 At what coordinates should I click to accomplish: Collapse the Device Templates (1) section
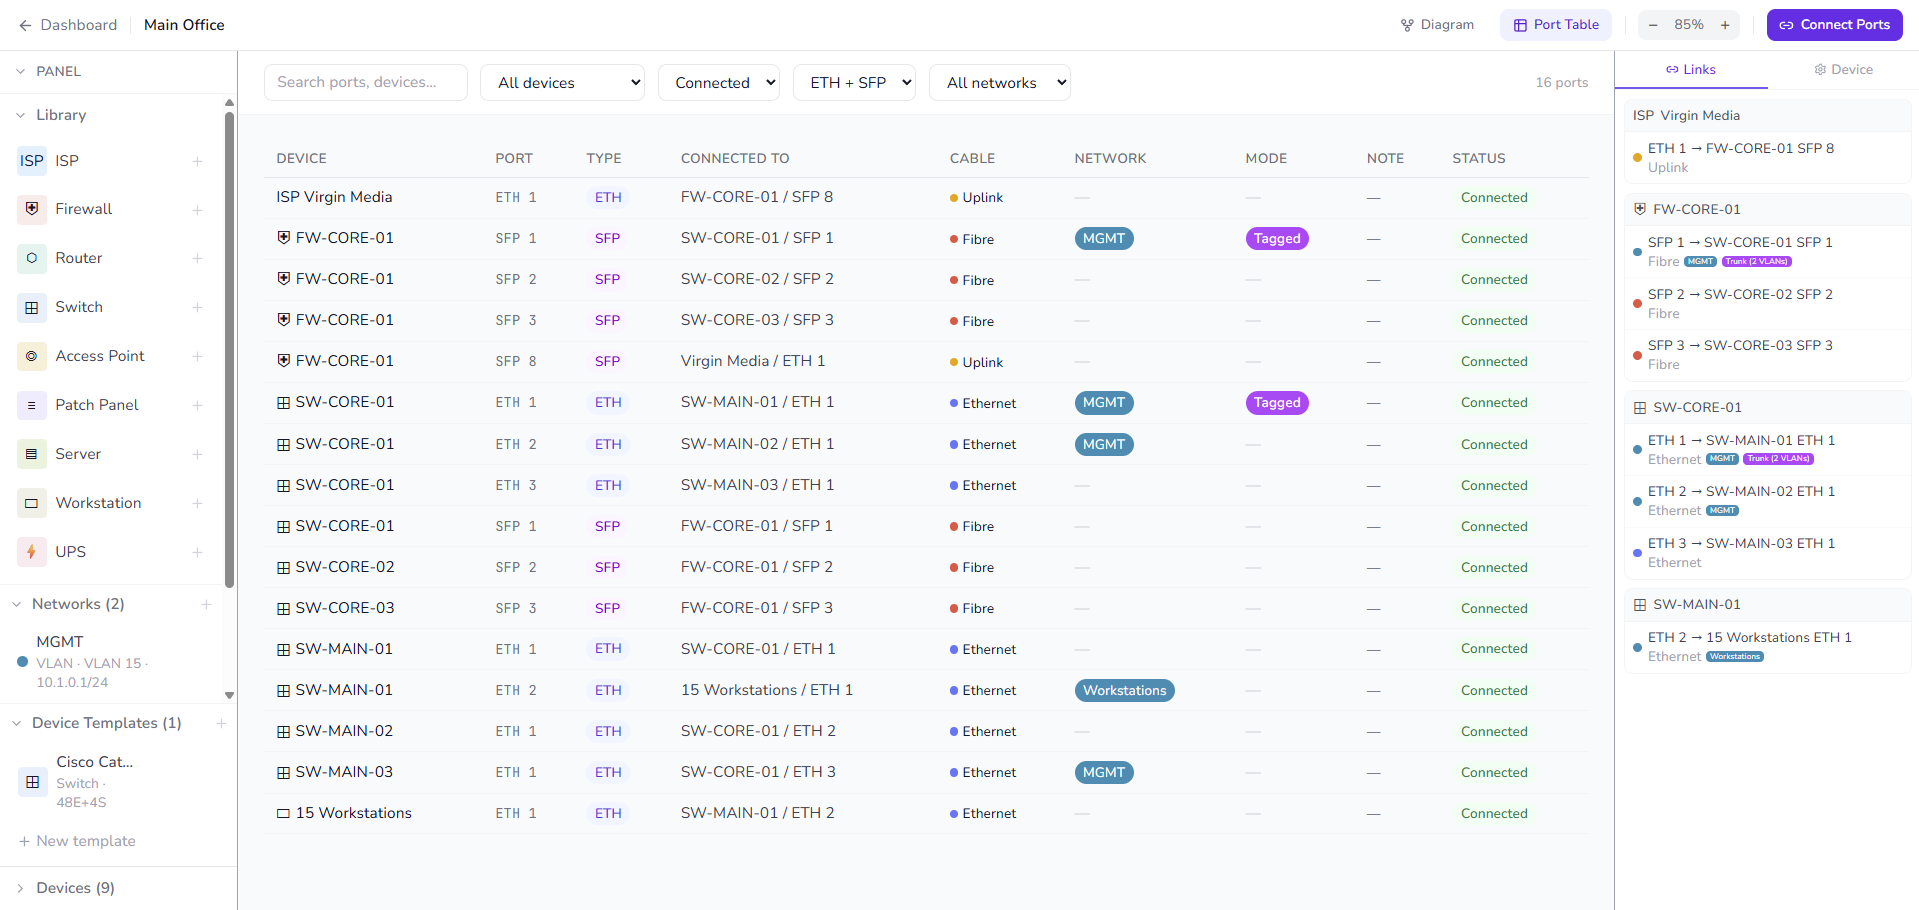click(17, 723)
